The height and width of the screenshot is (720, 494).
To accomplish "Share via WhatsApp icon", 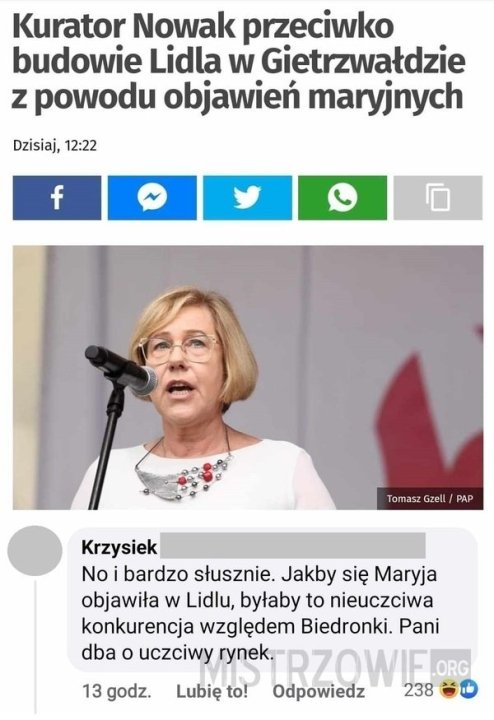I will (x=342, y=197).
